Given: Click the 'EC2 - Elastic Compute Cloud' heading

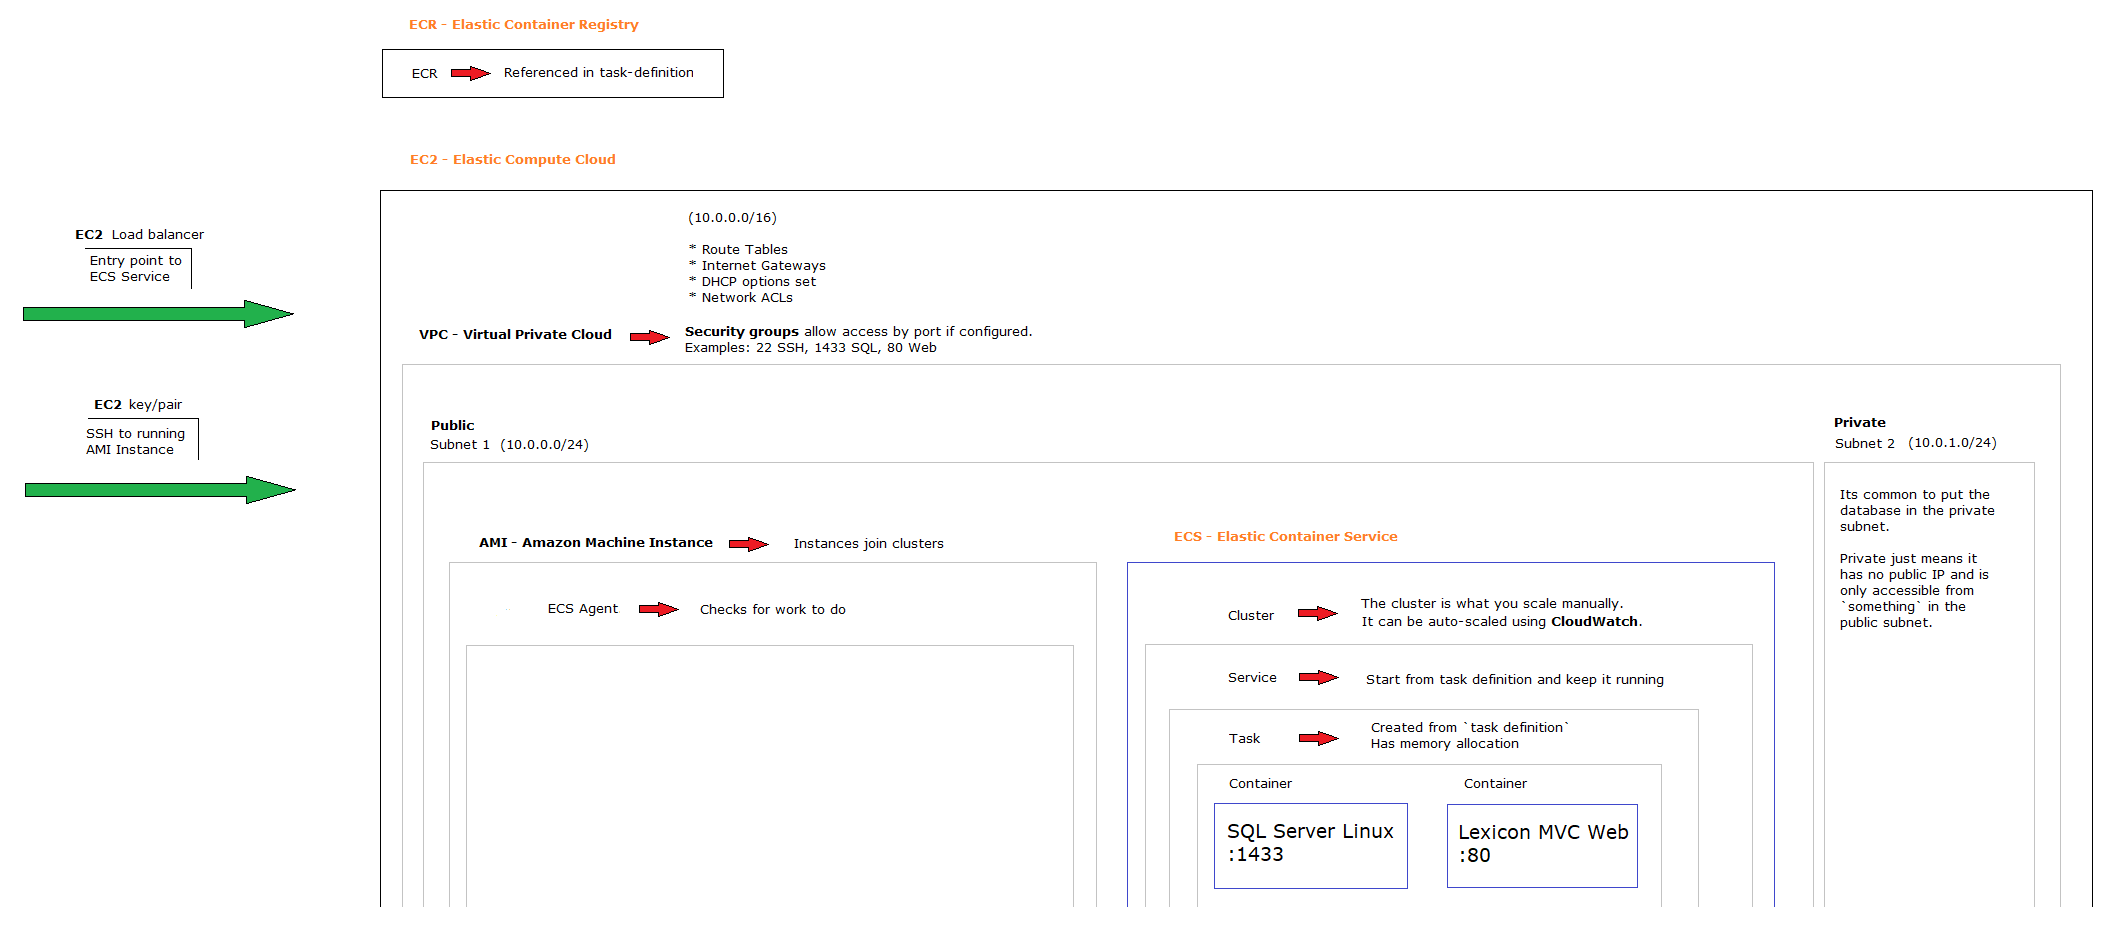Looking at the screenshot, I should coord(512,159).
